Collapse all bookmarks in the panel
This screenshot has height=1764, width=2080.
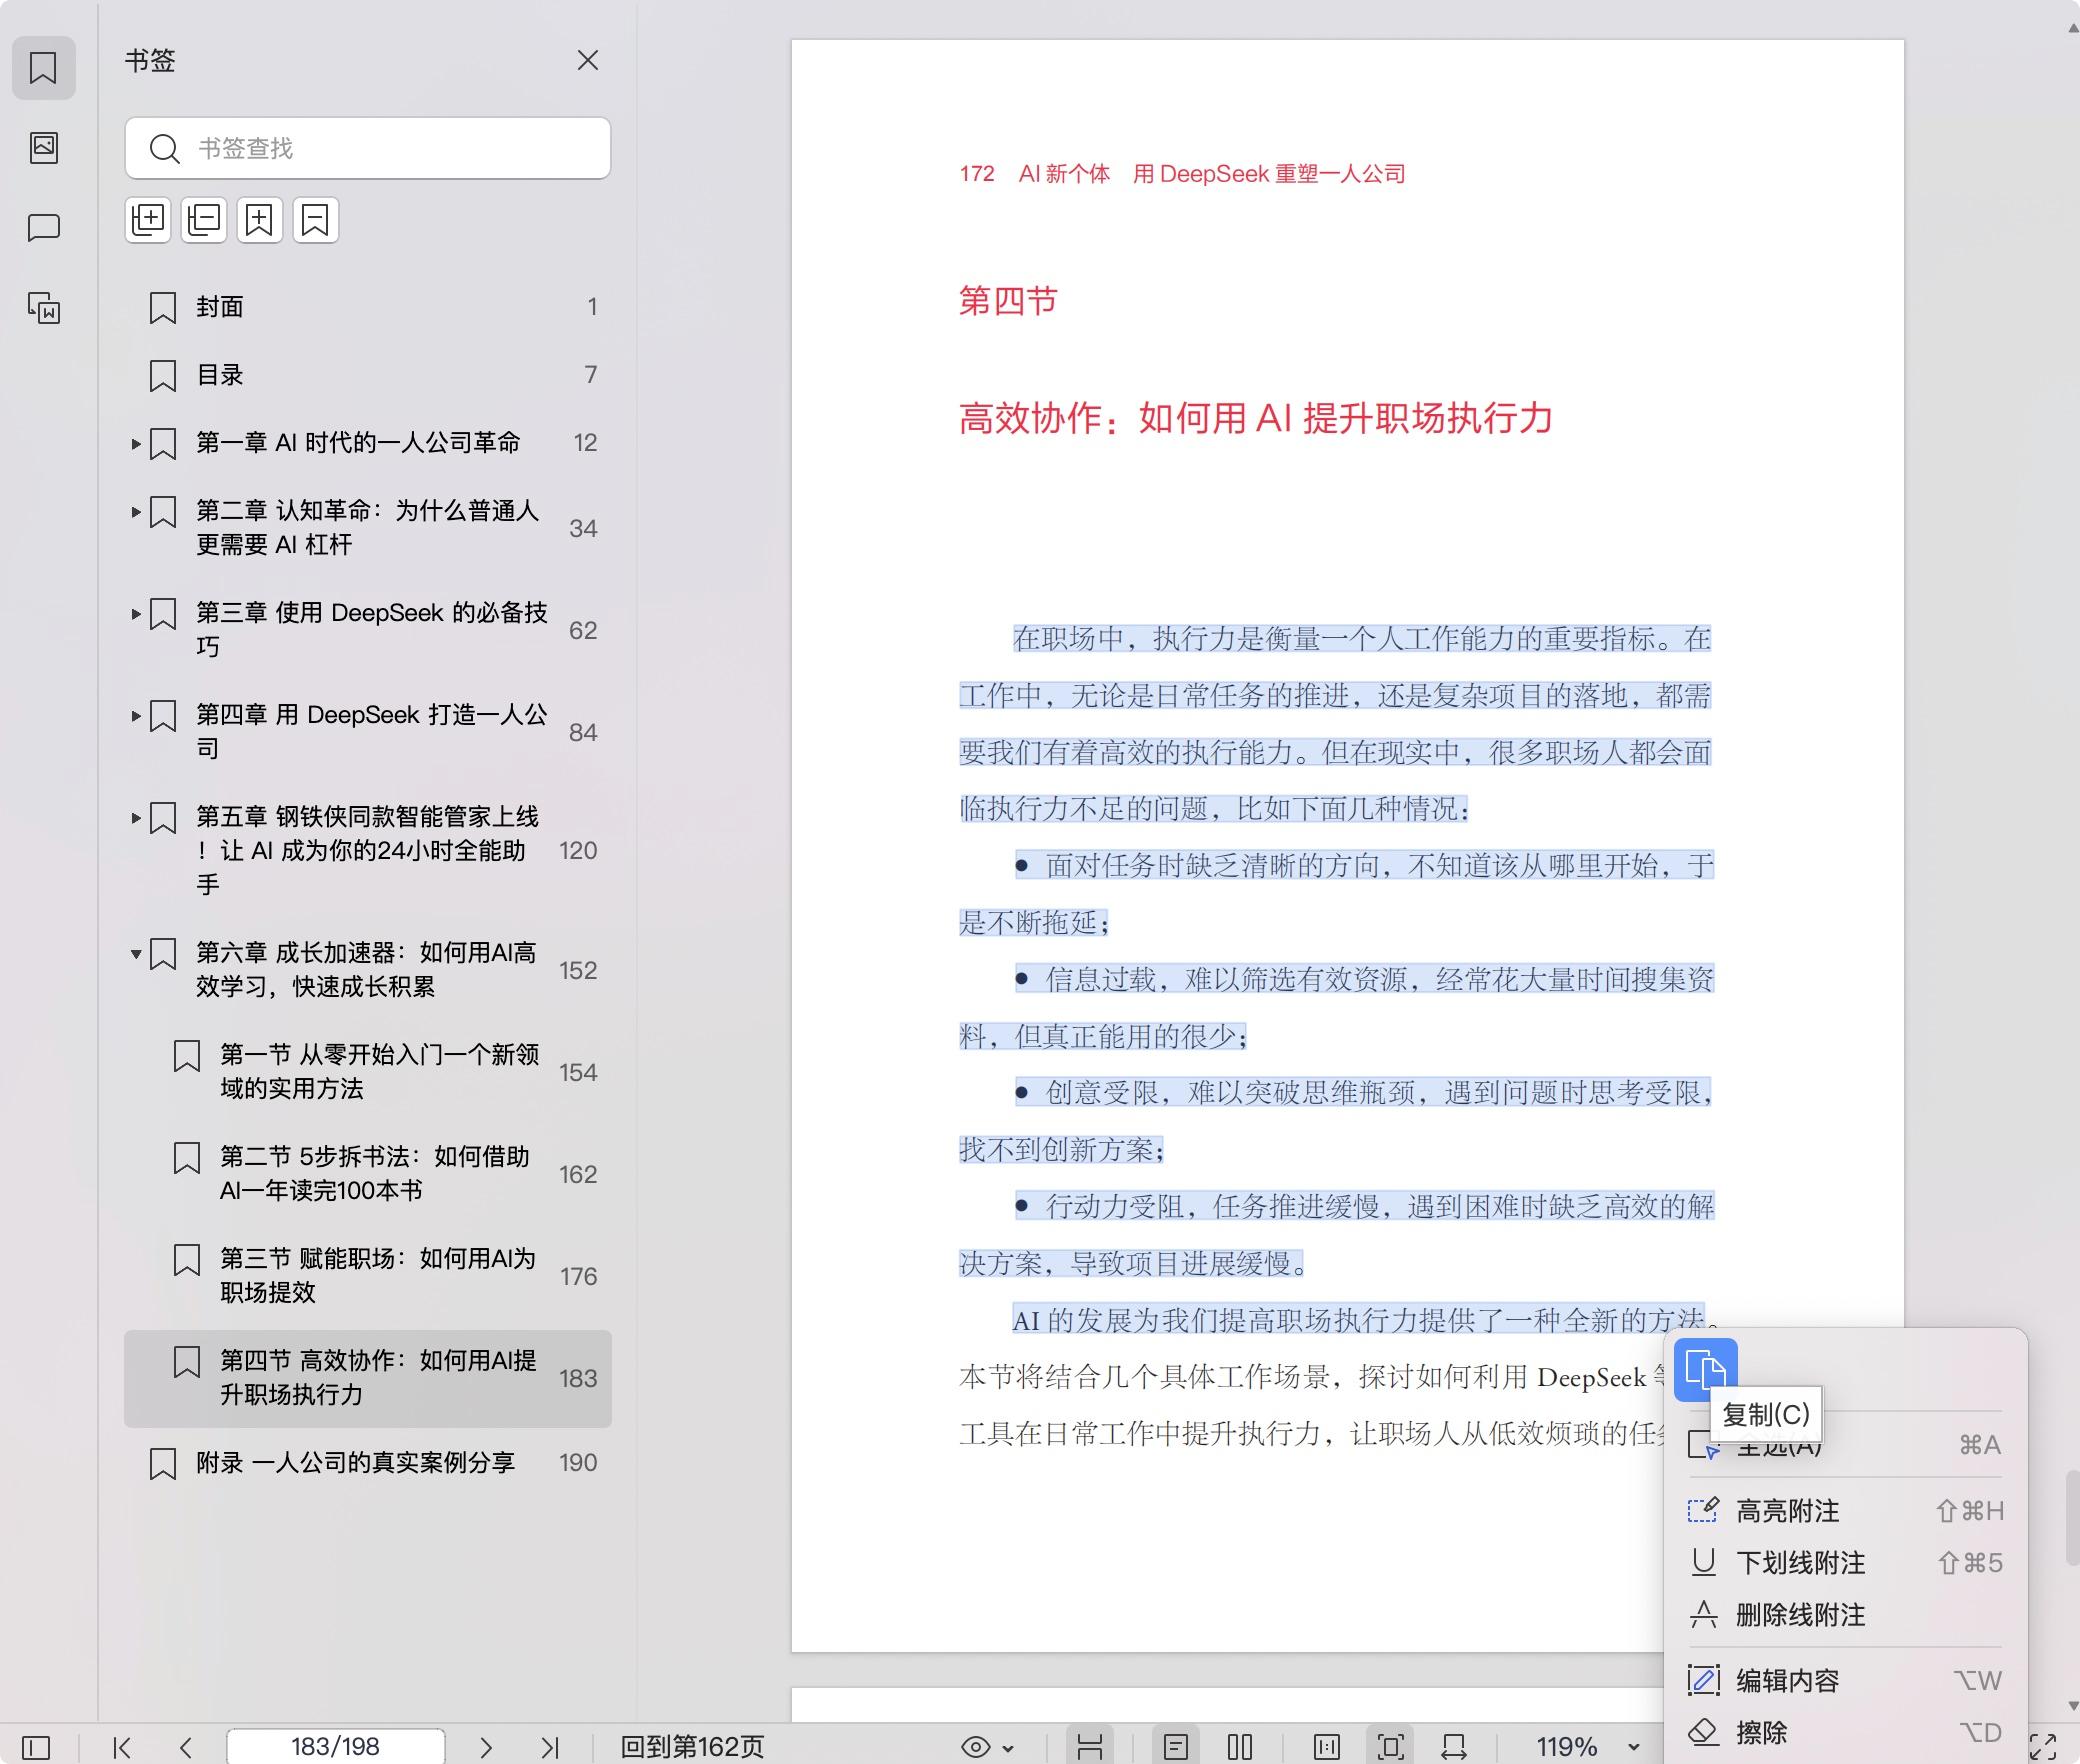coord(204,220)
